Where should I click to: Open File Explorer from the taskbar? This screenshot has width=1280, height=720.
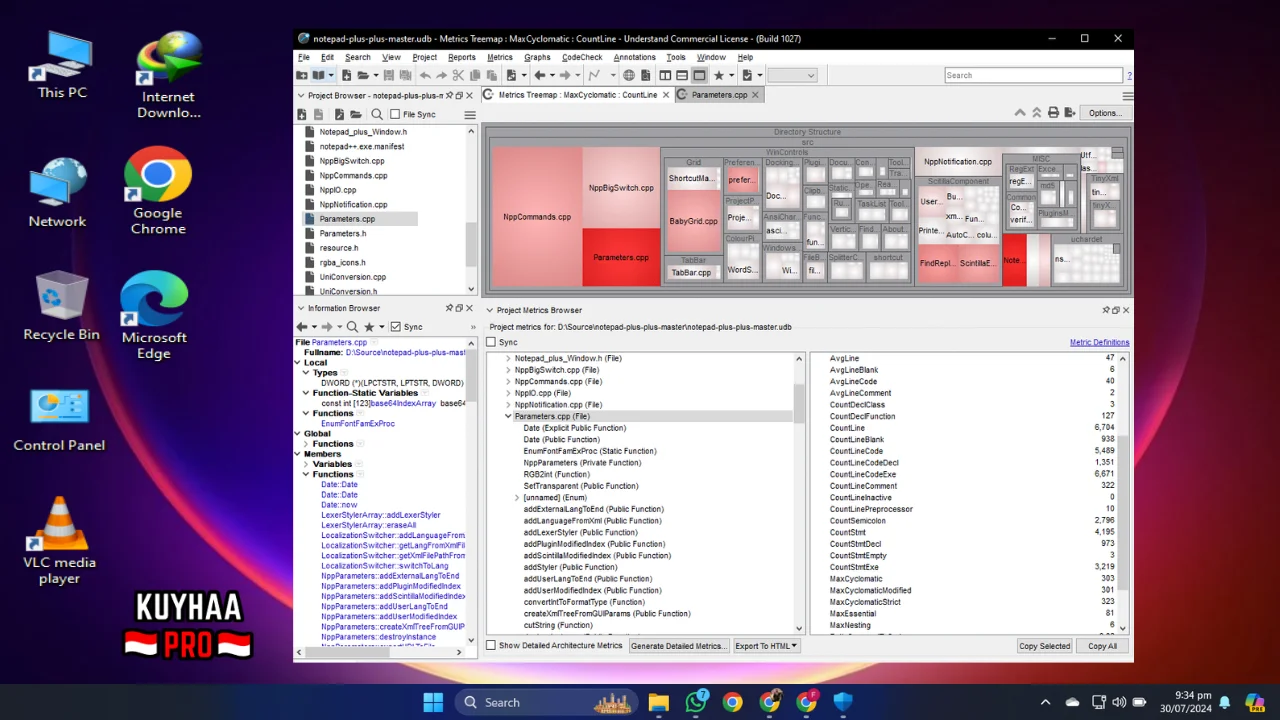[658, 702]
